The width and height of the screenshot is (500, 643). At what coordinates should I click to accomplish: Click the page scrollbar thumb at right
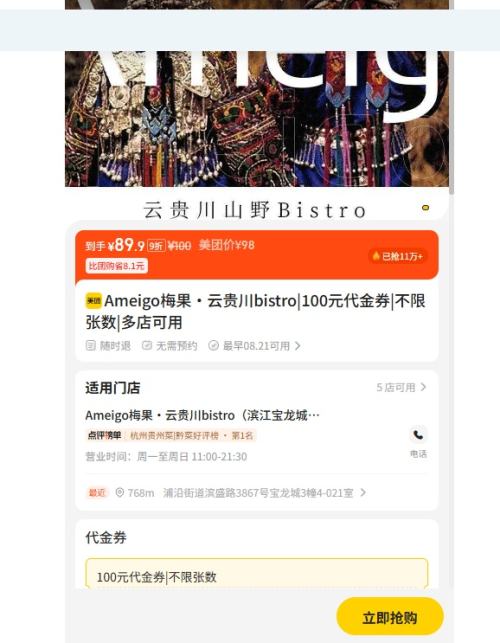pos(452,97)
